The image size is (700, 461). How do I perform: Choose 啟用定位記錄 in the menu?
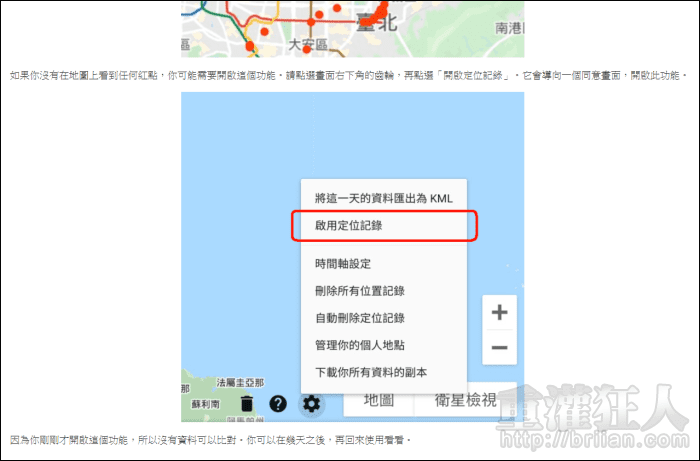click(x=348, y=226)
